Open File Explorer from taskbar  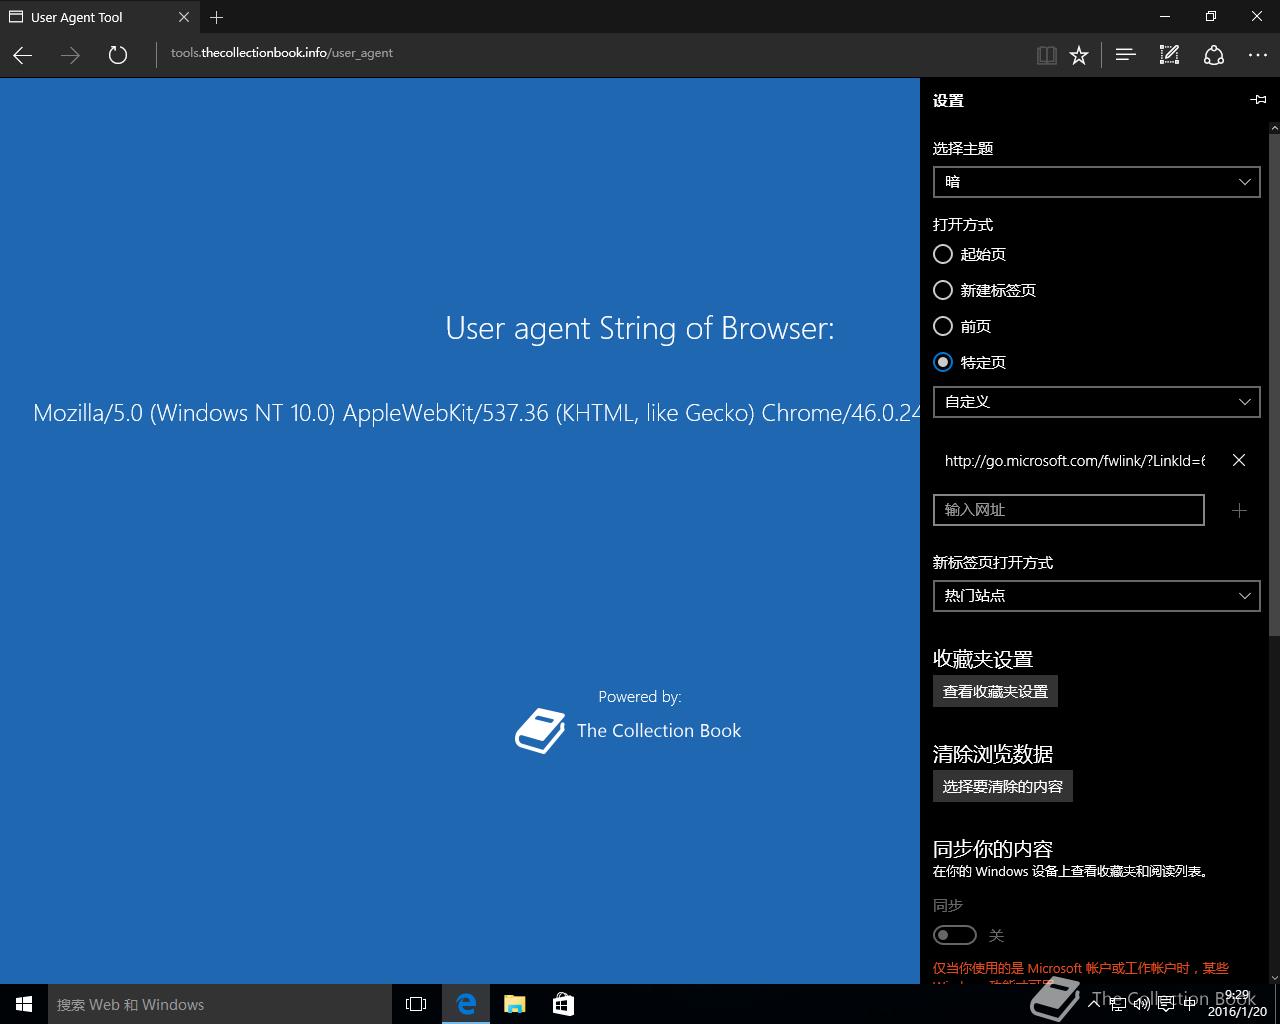[x=515, y=1004]
